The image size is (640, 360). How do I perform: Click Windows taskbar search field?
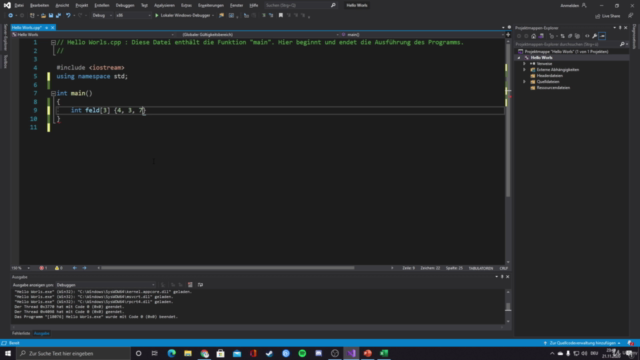(x=73, y=353)
